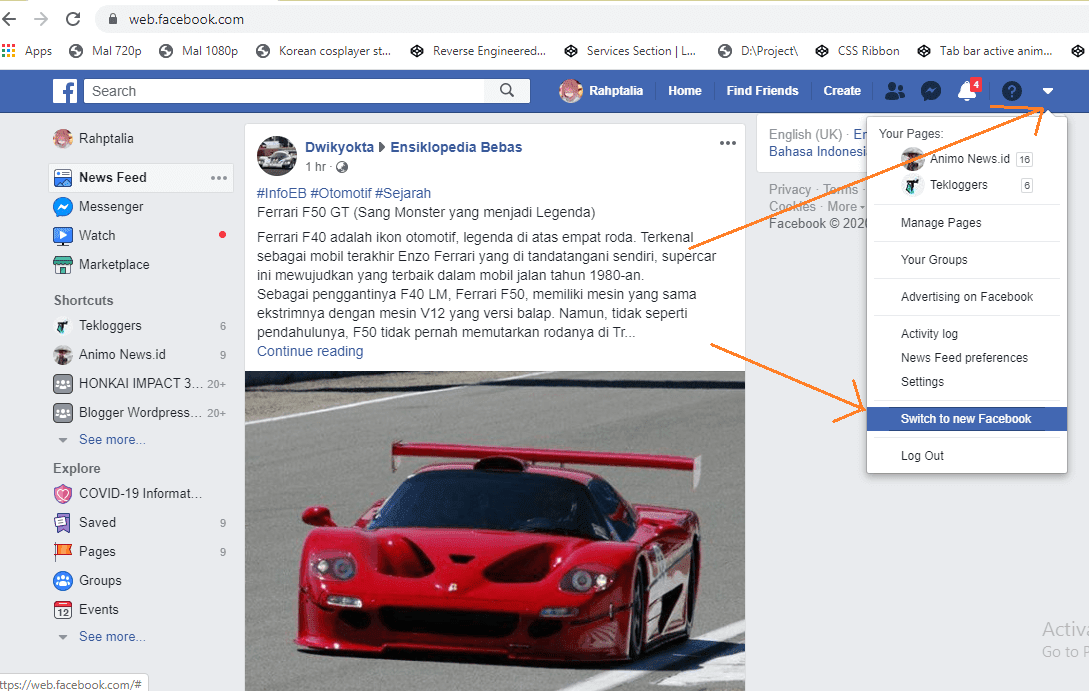The height and width of the screenshot is (691, 1089).
Task: Open Ensiklopedia Bebas group link
Action: pyautogui.click(x=456, y=147)
